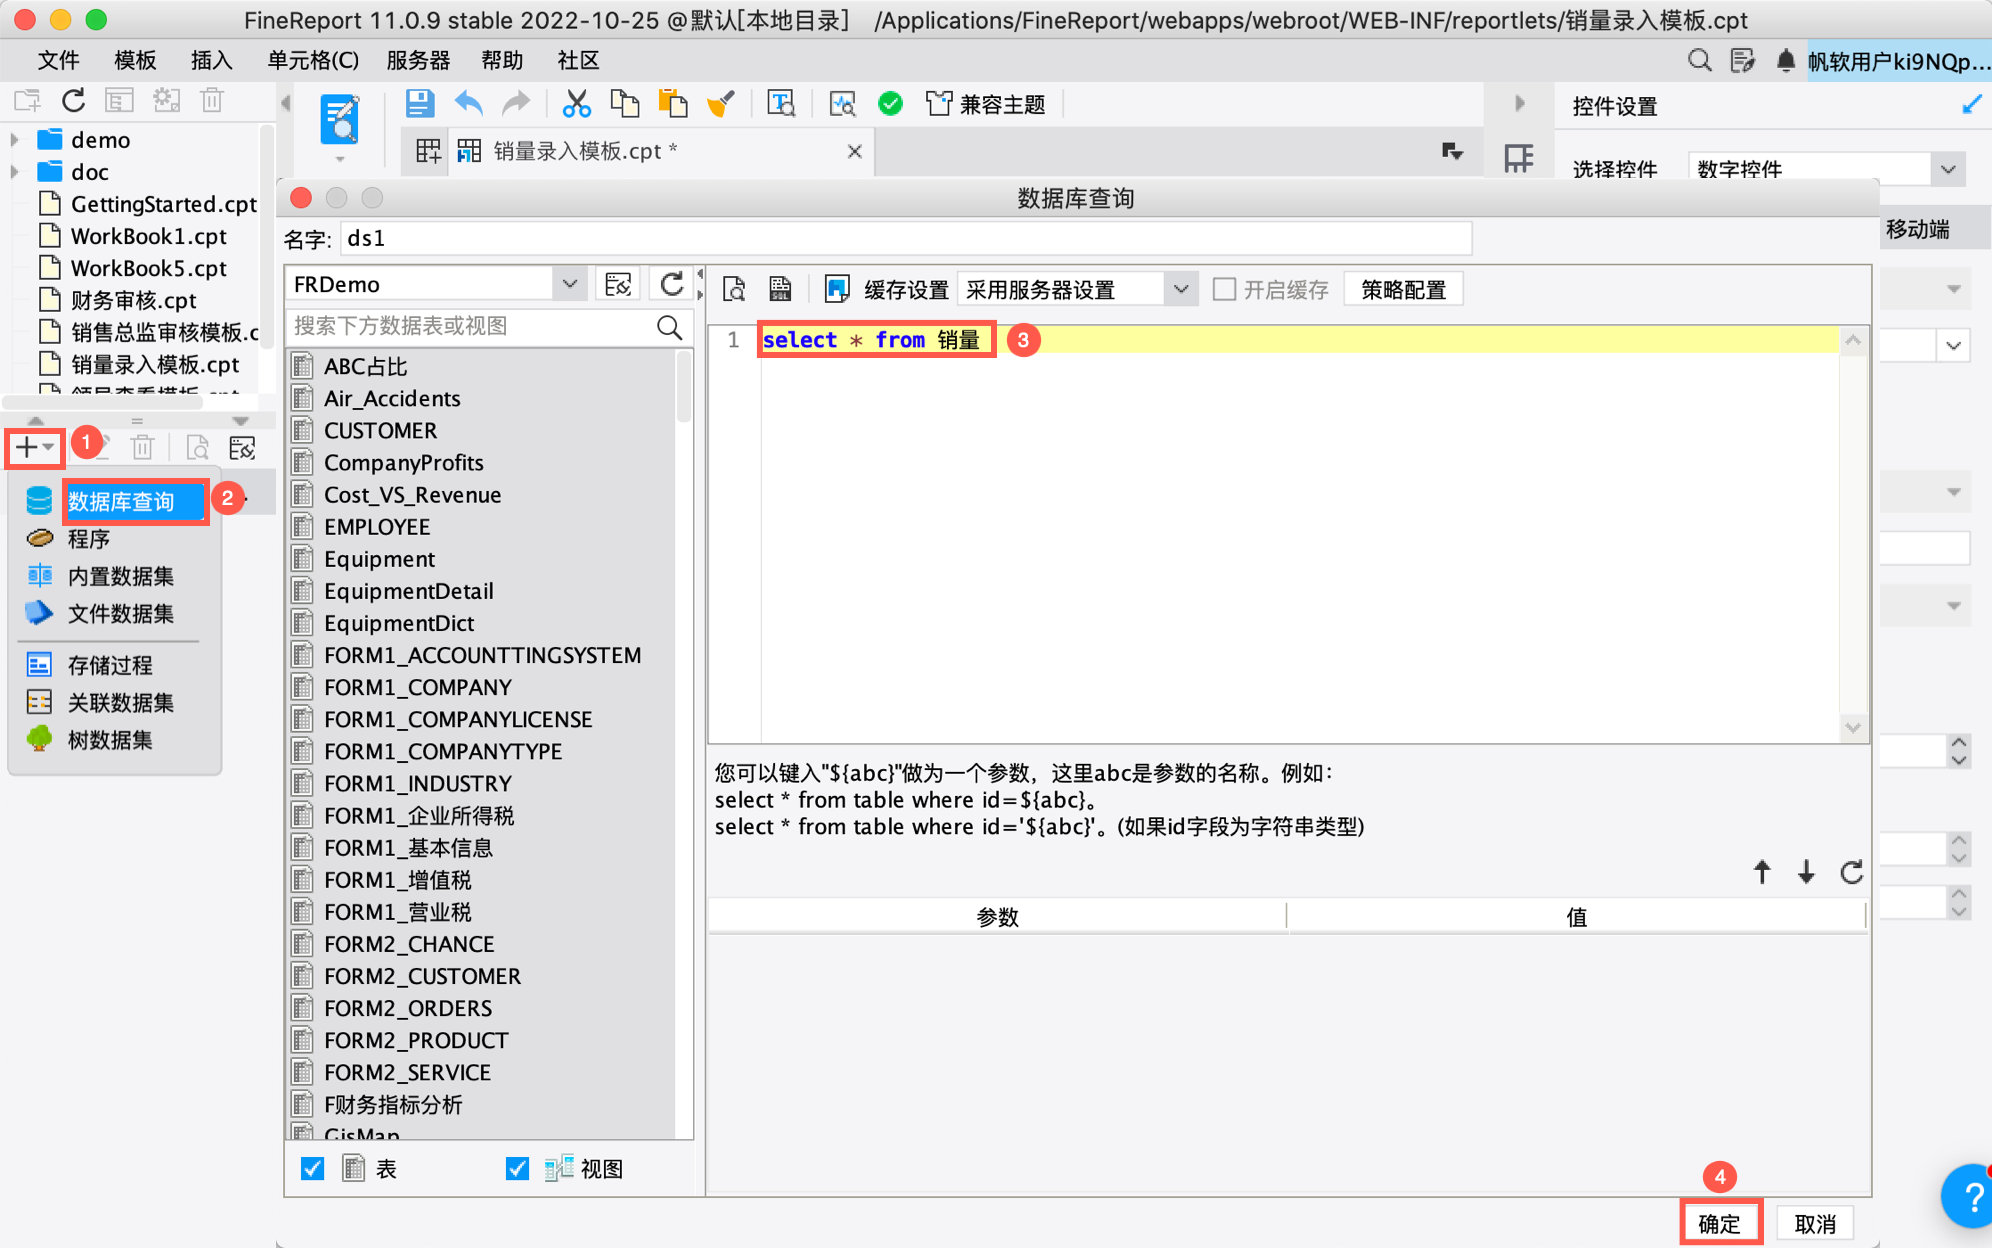Open 采用服务器设置 cache dropdown
The image size is (1992, 1248).
(x=1180, y=289)
